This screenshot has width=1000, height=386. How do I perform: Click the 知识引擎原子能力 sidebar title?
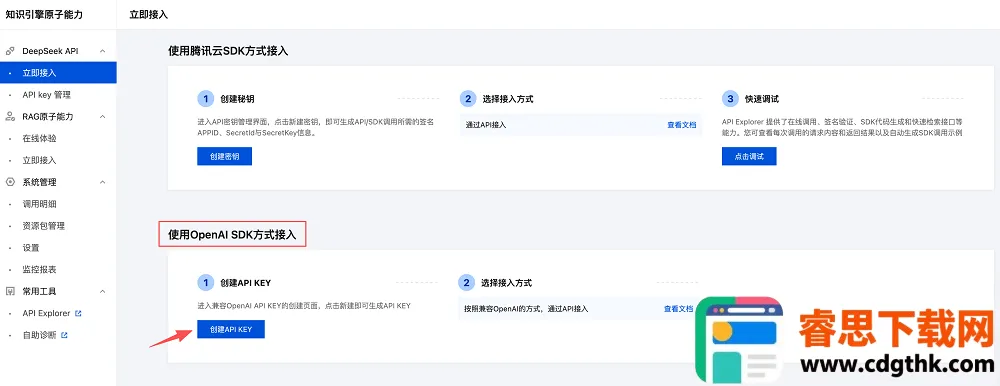tap(44, 14)
